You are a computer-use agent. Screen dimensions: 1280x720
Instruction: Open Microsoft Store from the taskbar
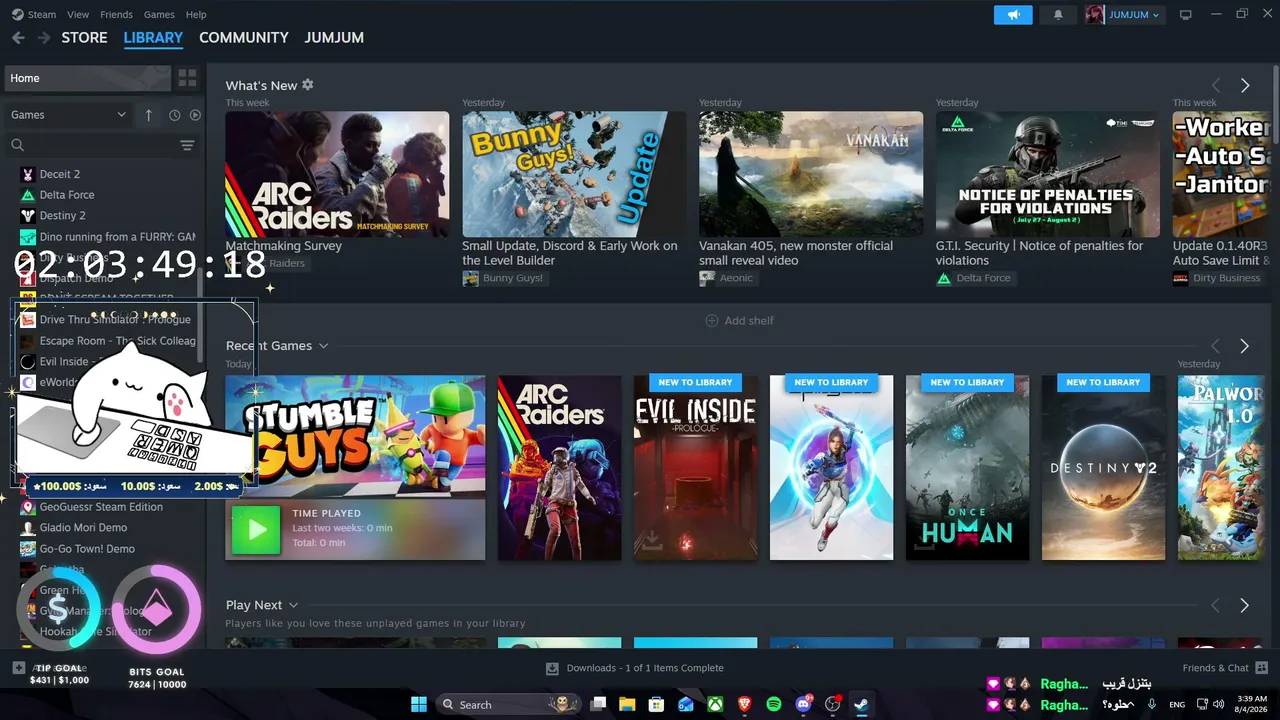pyautogui.click(x=656, y=704)
